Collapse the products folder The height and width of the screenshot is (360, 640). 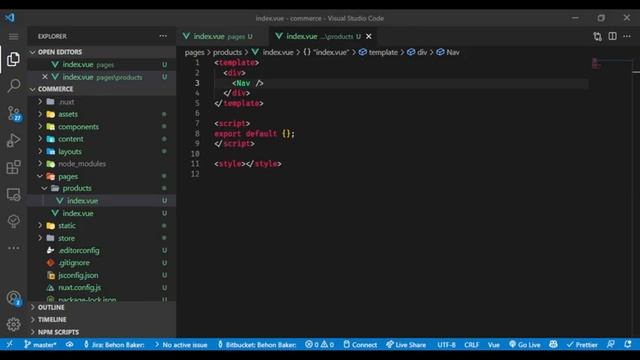pos(44,188)
